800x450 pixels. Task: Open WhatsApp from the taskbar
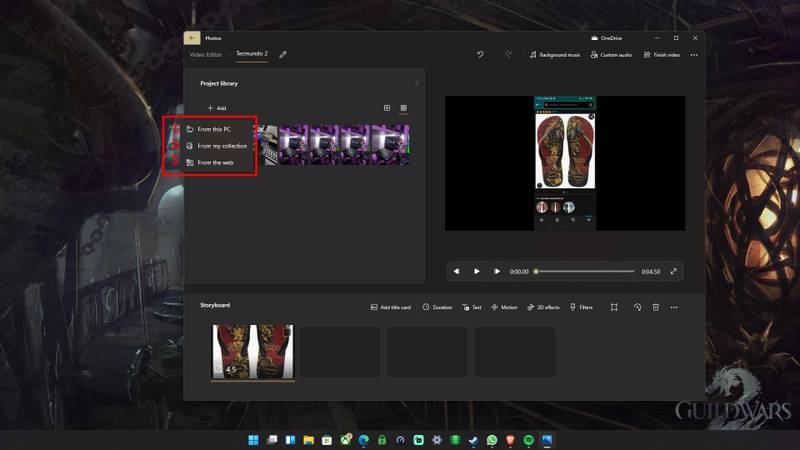coord(492,440)
